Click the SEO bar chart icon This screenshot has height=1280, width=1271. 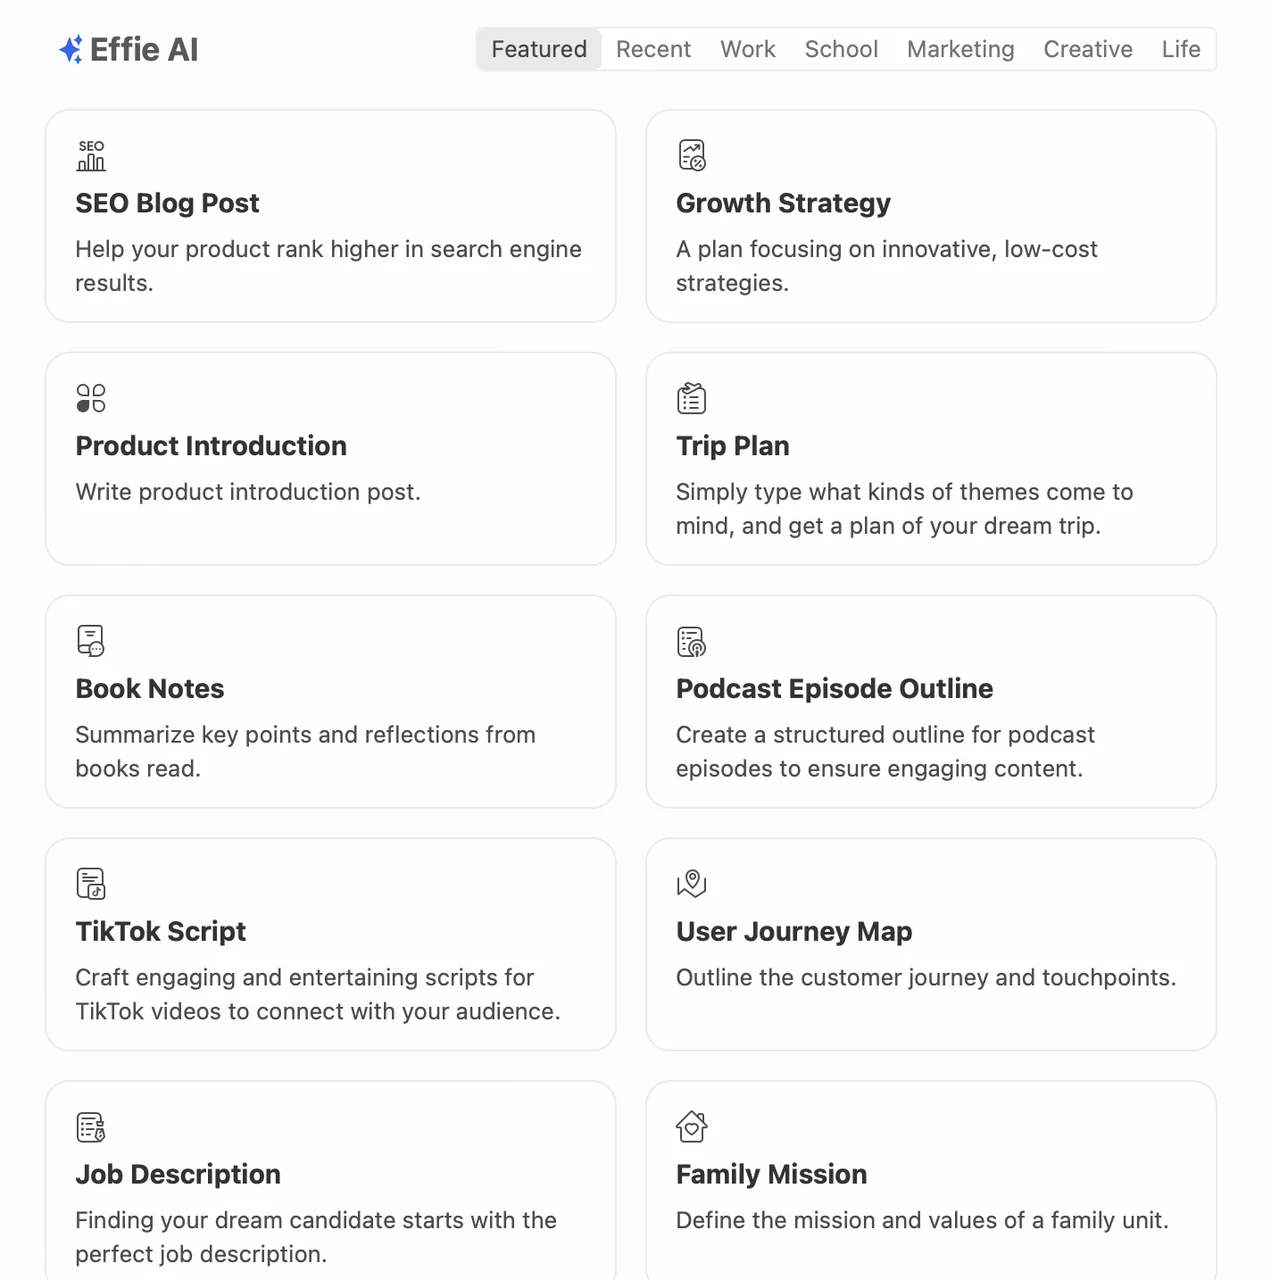coord(91,156)
